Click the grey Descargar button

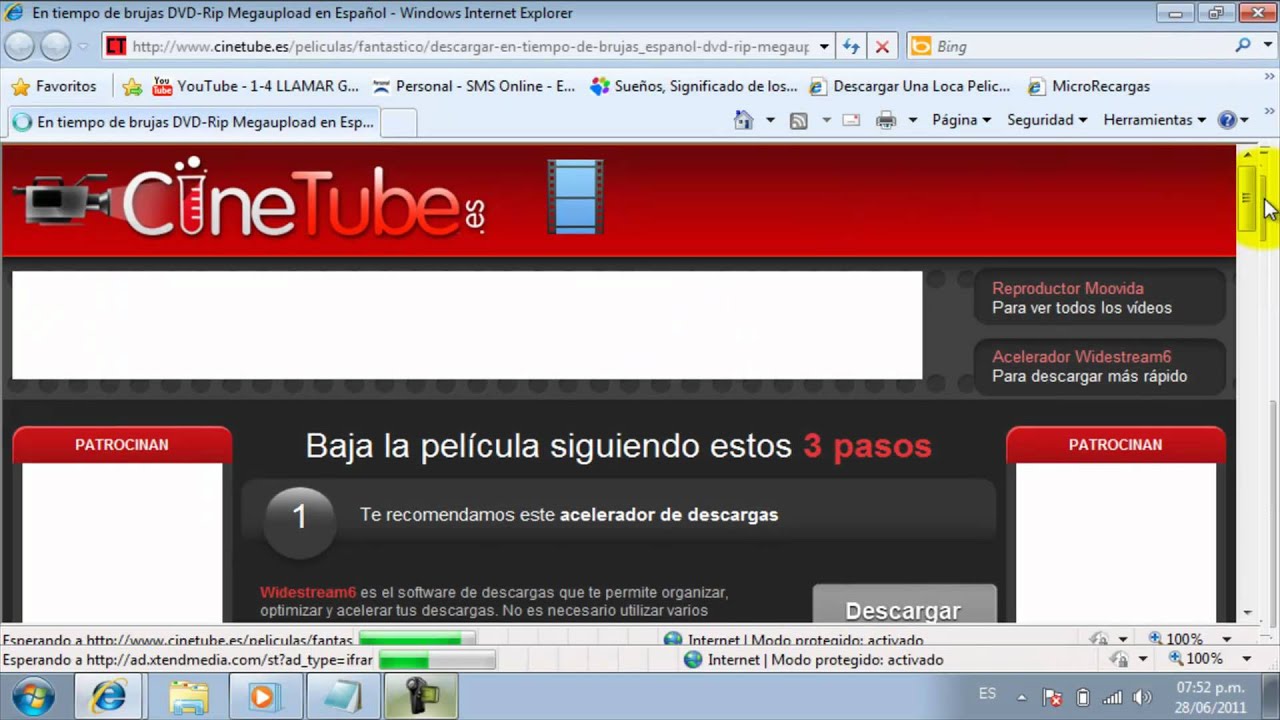(x=904, y=604)
